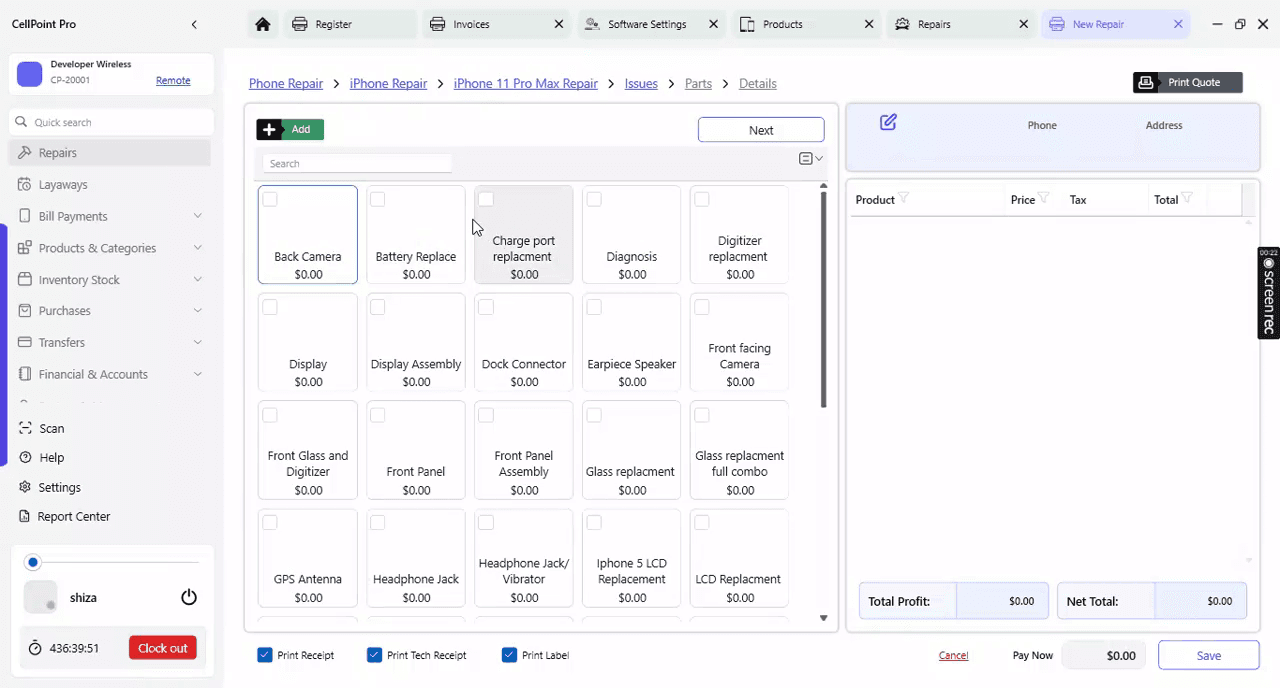Click the clock-in timer icon

pos(35,648)
